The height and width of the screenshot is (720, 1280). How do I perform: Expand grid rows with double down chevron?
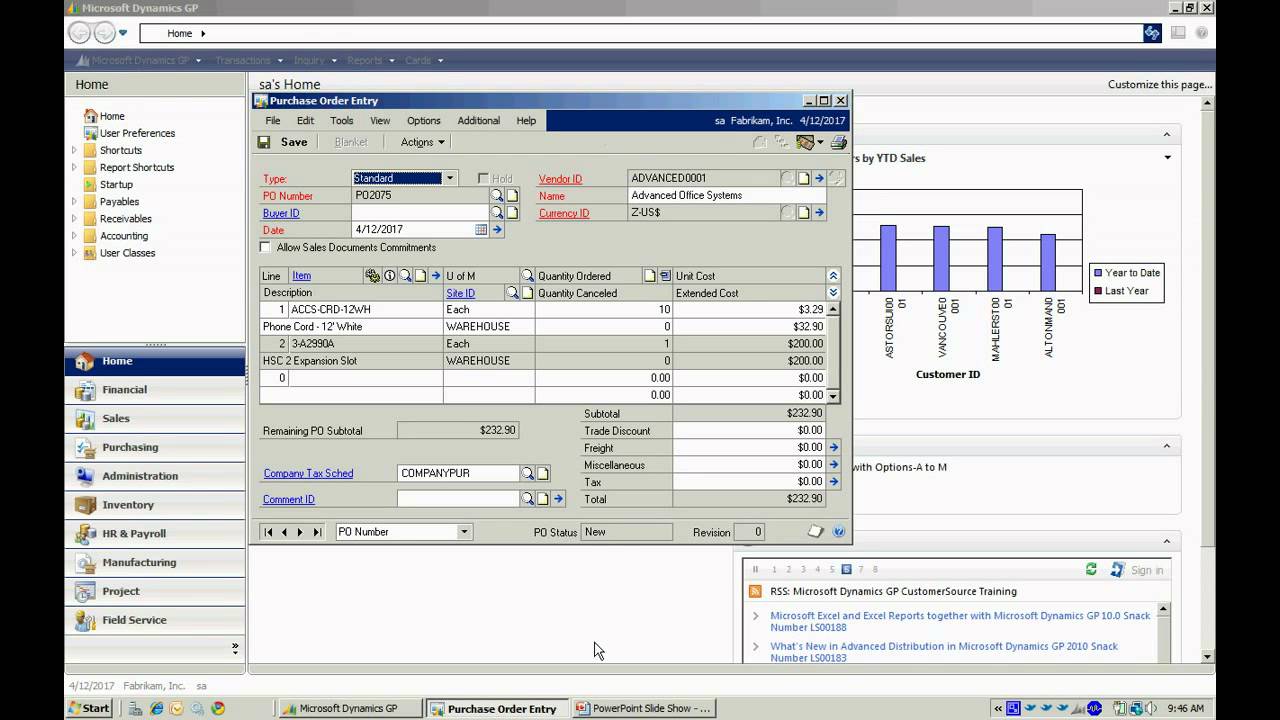click(833, 293)
